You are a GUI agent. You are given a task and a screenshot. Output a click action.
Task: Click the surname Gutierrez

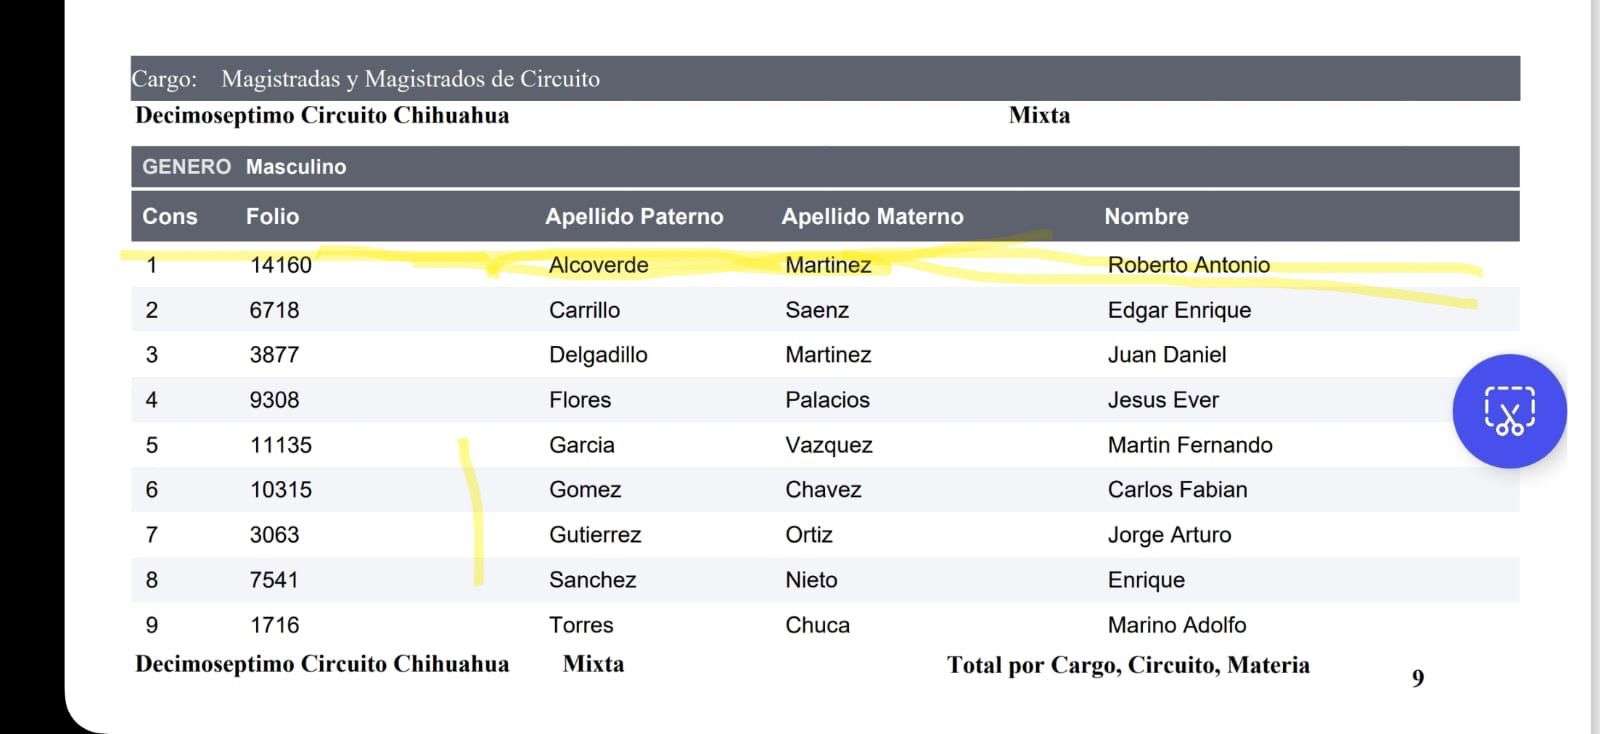coord(595,535)
